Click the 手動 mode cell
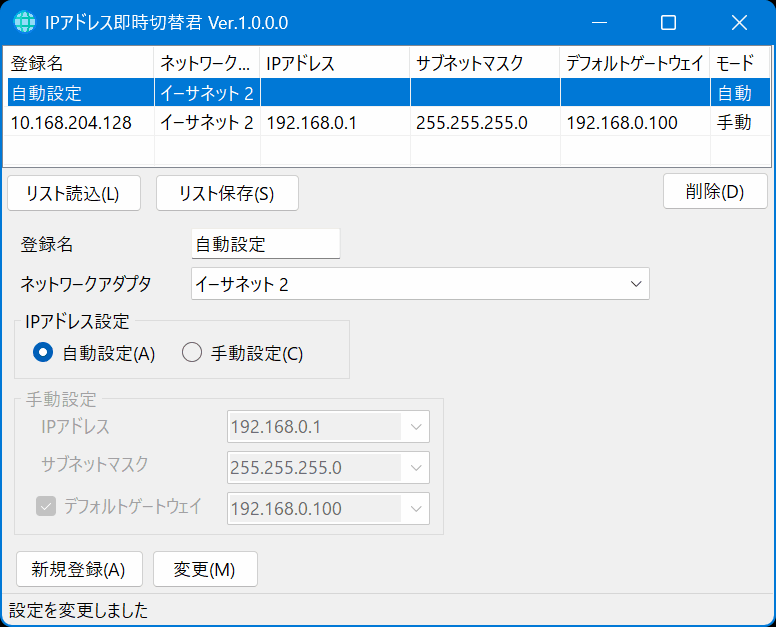This screenshot has width=776, height=627. pyautogui.click(x=740, y=122)
